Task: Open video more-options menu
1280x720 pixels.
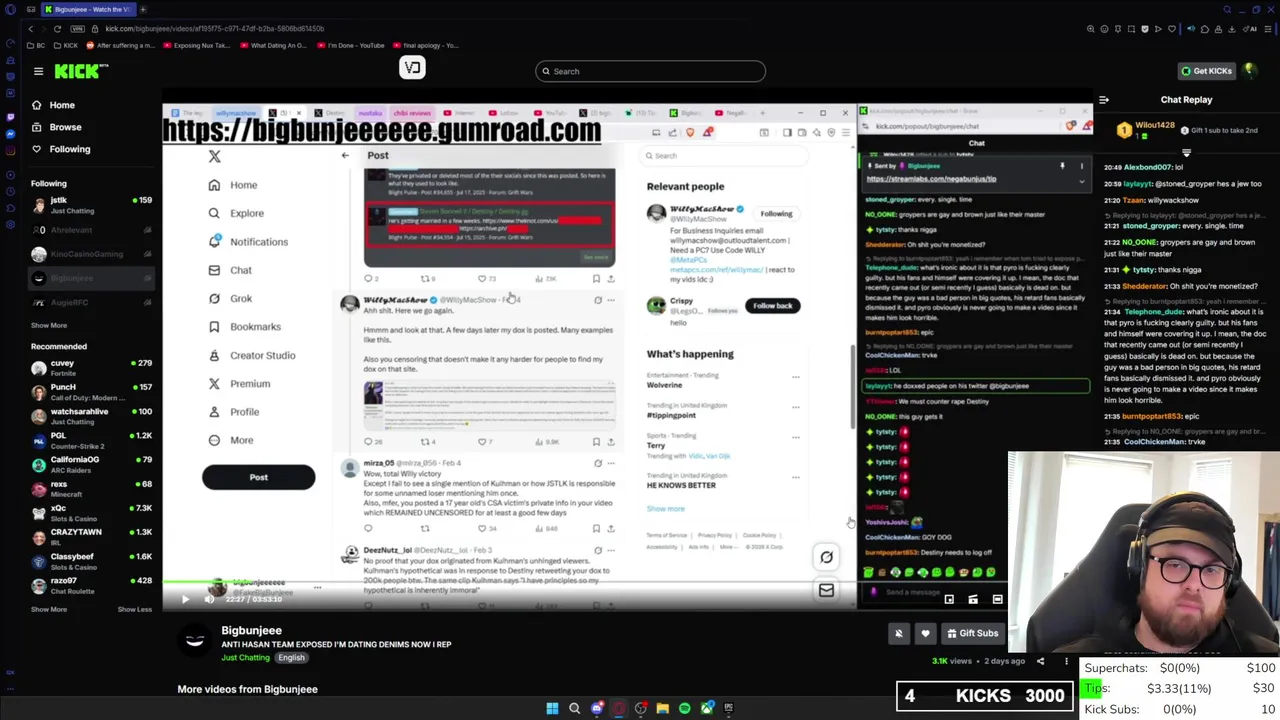Action: point(1066,661)
